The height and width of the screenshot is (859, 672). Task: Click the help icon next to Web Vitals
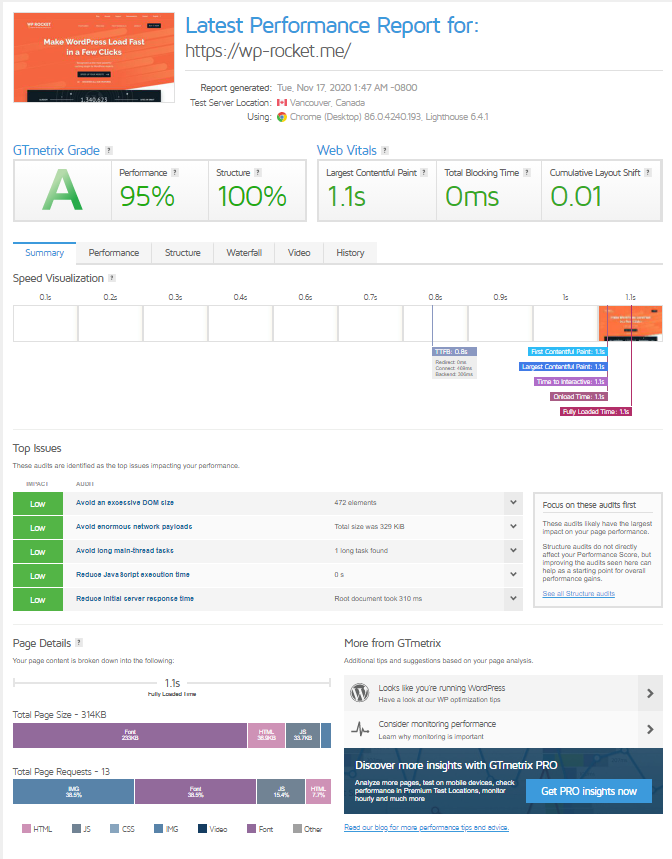[385, 151]
